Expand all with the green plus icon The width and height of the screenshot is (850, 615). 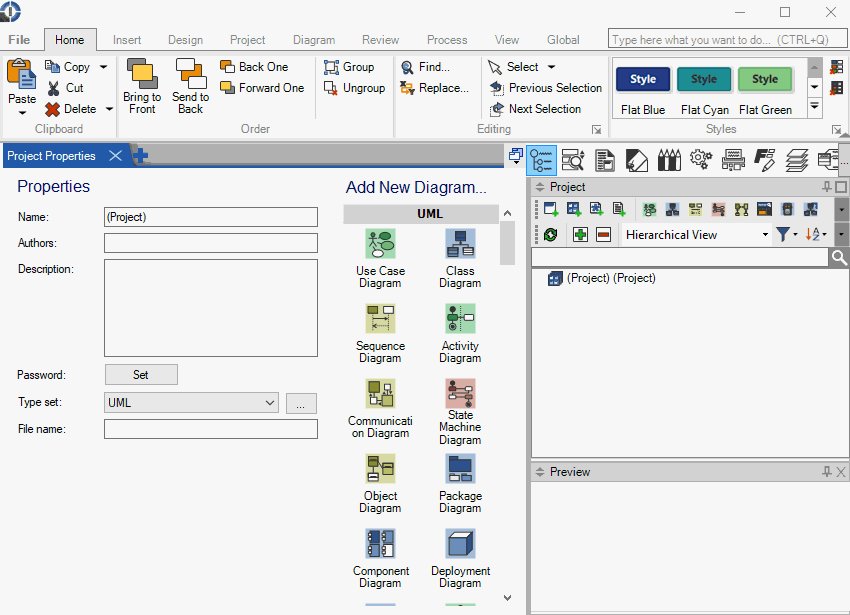tap(580, 234)
